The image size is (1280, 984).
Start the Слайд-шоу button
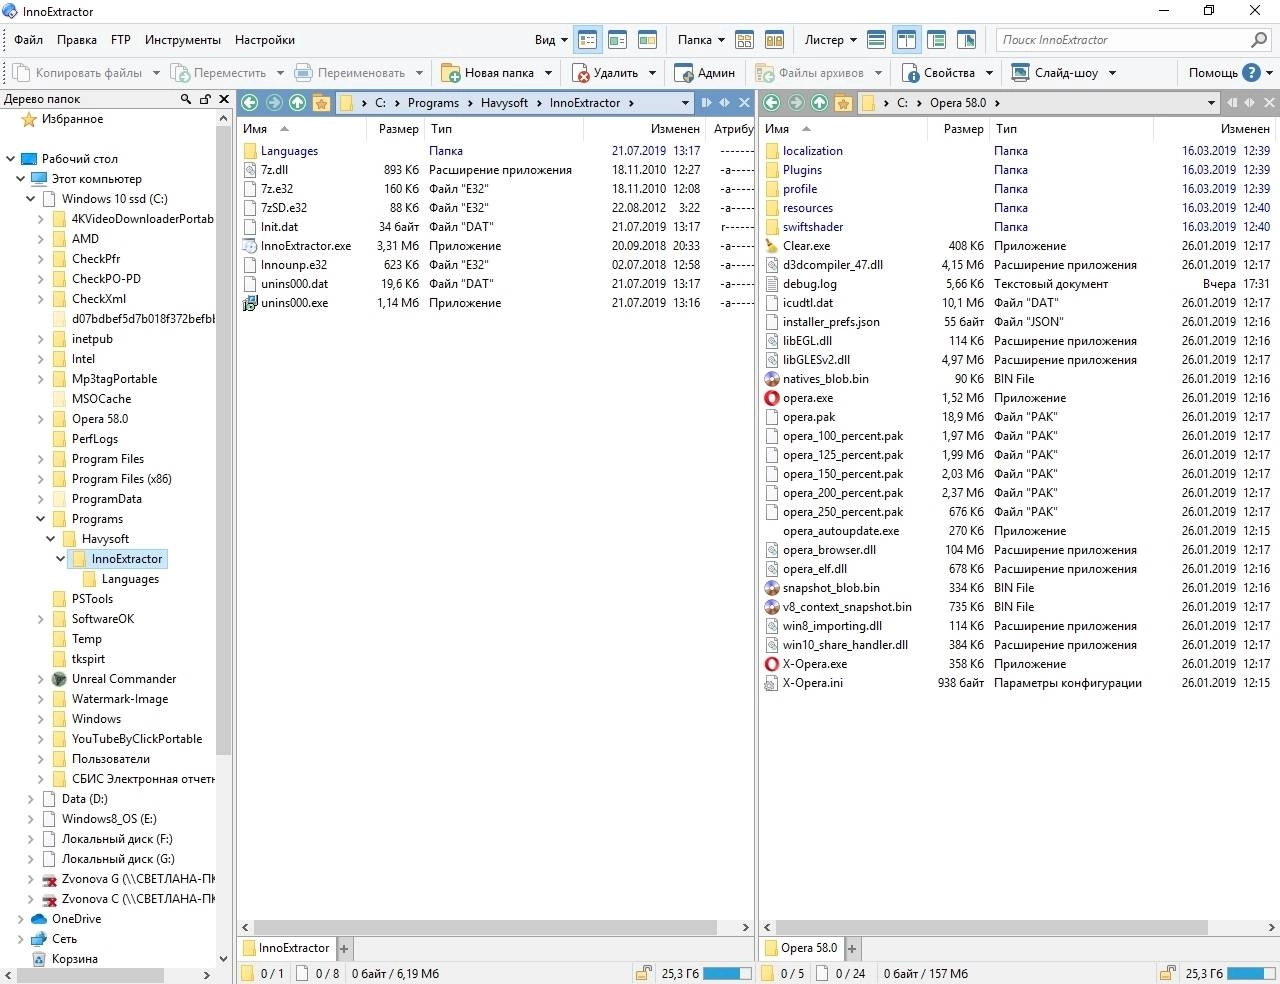pyautogui.click(x=1055, y=72)
